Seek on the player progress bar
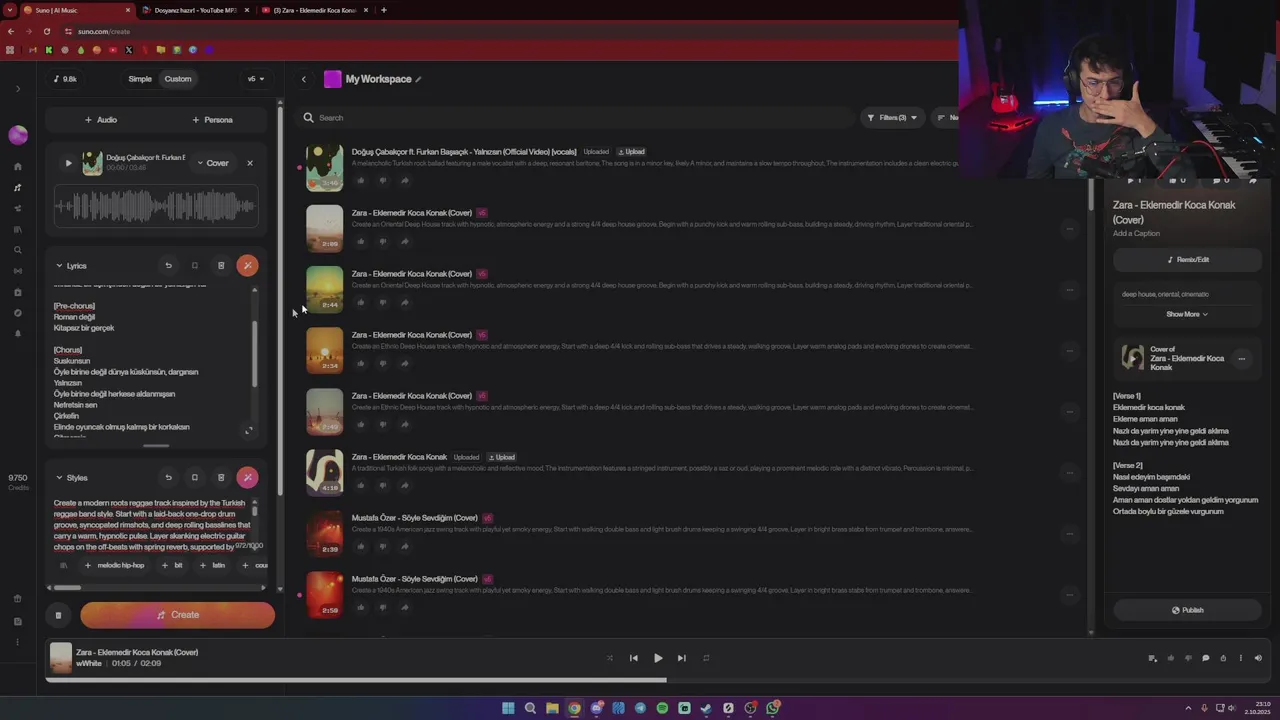This screenshot has height=720, width=1280. pos(660,680)
